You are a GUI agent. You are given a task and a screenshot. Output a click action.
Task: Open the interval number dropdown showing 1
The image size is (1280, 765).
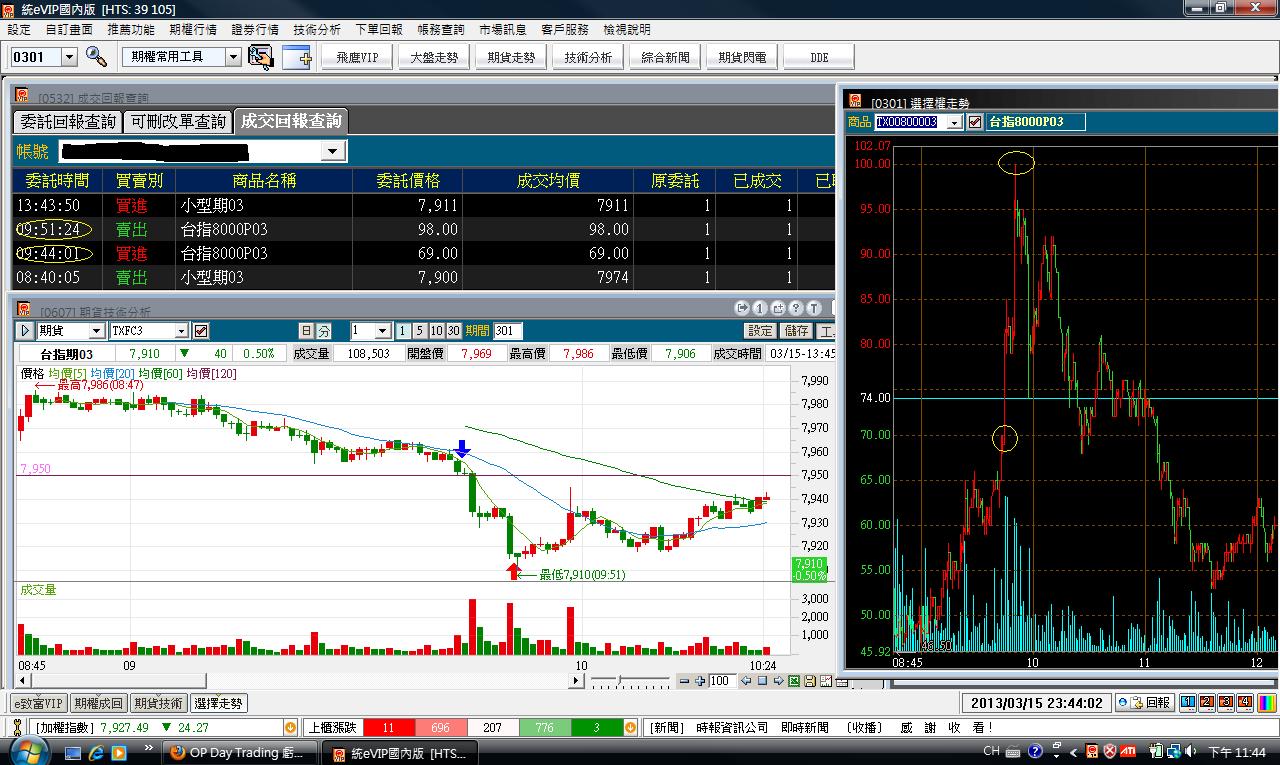(x=383, y=331)
